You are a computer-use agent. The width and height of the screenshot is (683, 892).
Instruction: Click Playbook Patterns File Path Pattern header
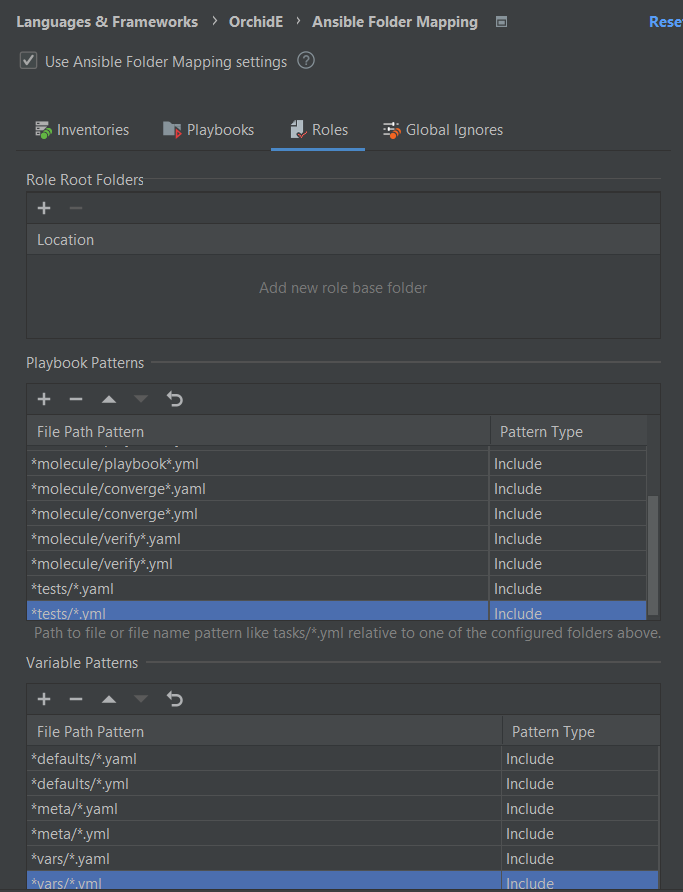point(258,431)
